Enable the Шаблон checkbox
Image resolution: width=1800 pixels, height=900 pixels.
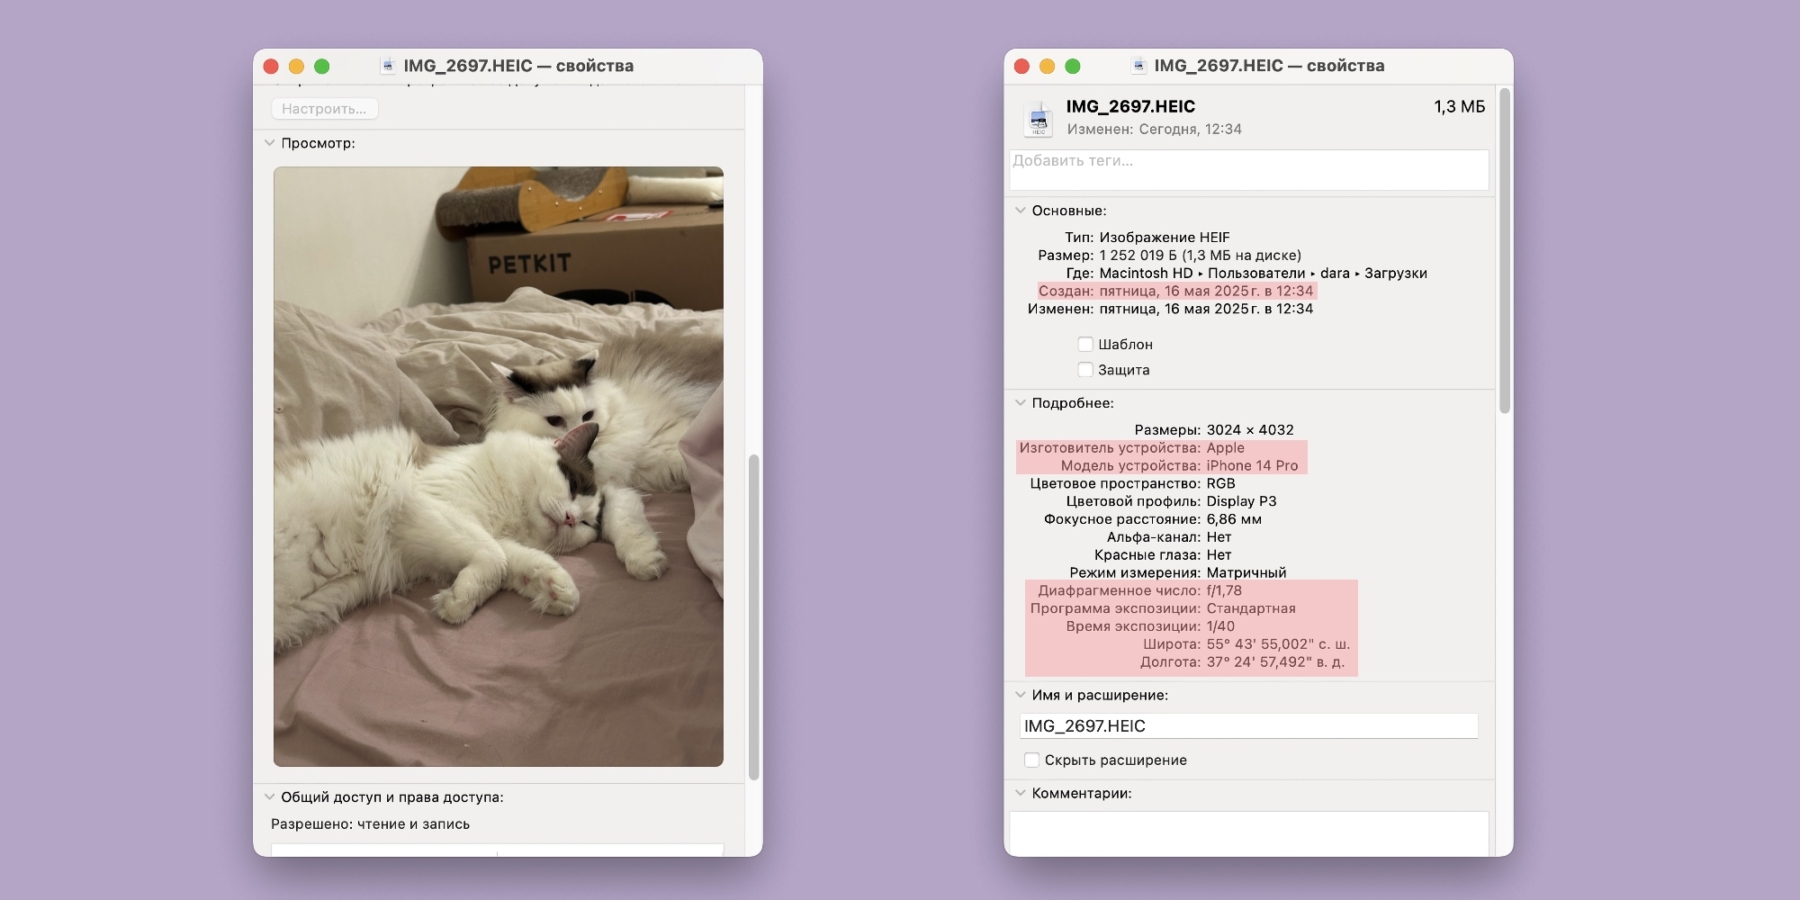[x=1085, y=344]
